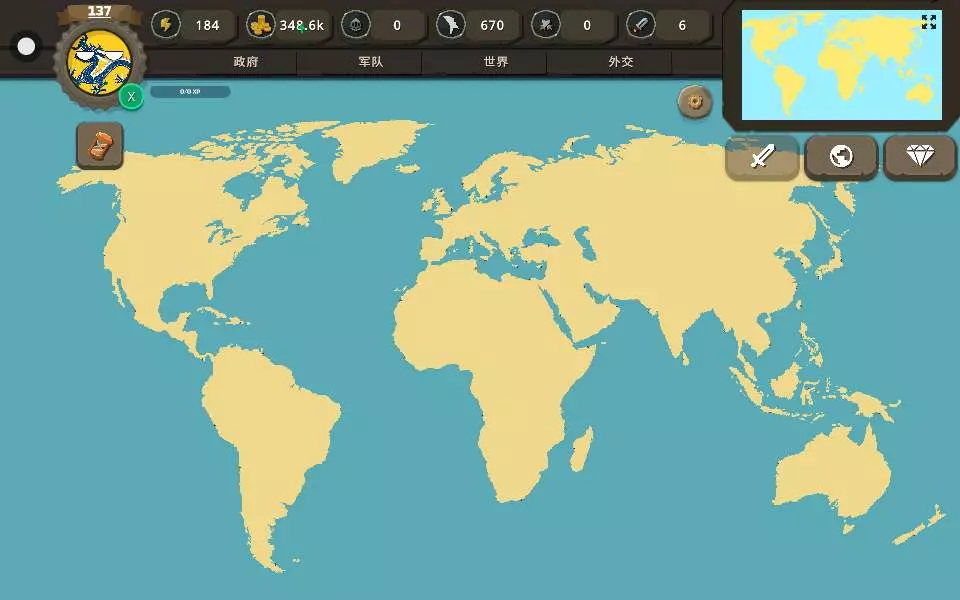This screenshot has width=960, height=600.
Task: Select Madagascar island on the main map
Action: (582, 449)
